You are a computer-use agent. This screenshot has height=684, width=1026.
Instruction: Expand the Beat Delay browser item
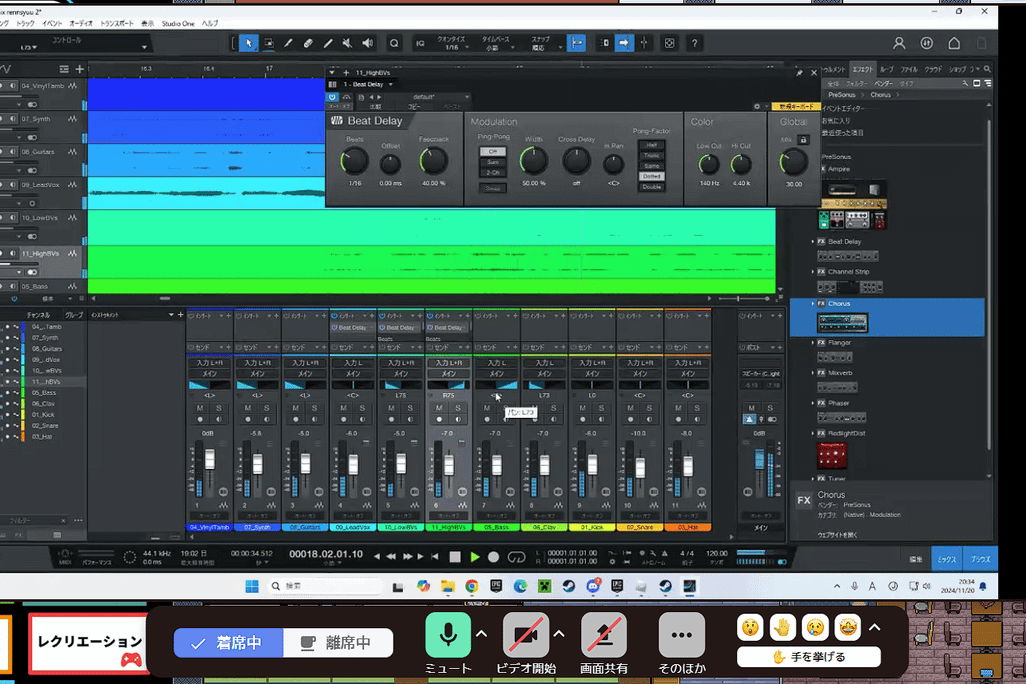813,242
